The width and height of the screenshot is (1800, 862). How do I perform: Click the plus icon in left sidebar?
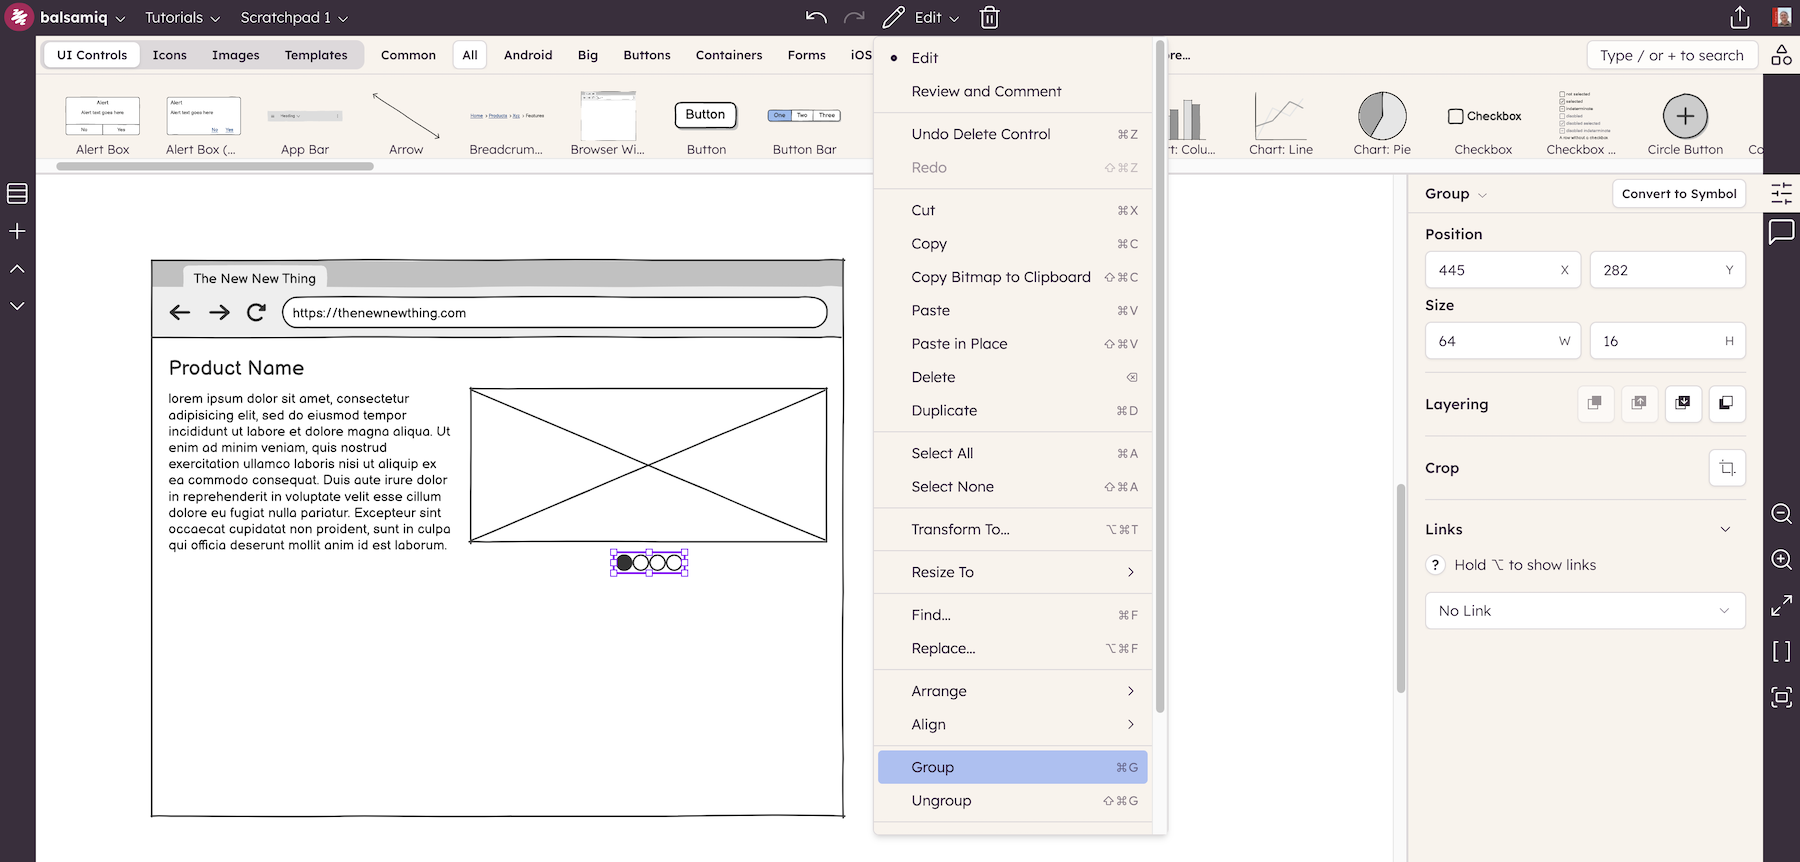(x=17, y=231)
